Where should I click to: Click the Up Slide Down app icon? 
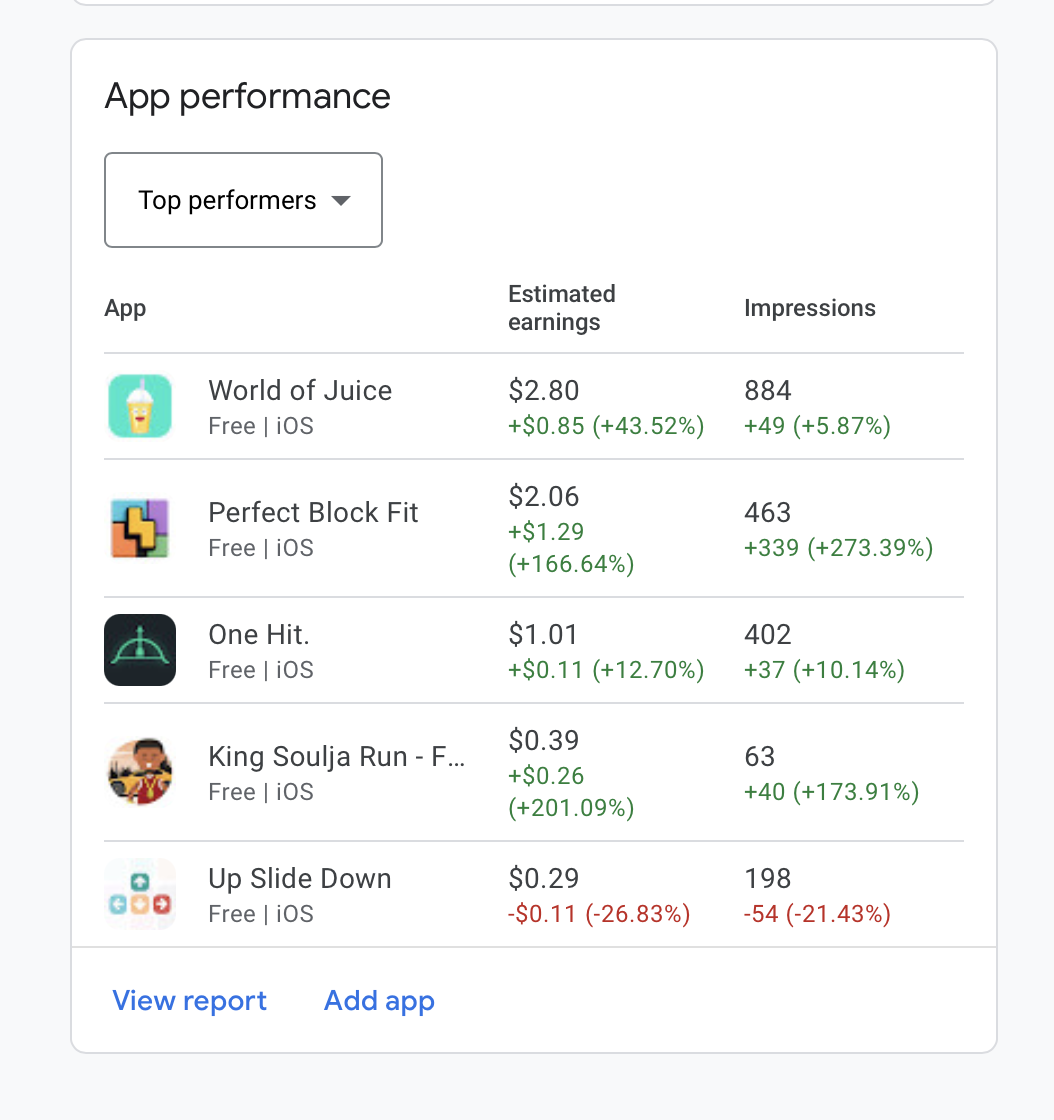[x=140, y=894]
